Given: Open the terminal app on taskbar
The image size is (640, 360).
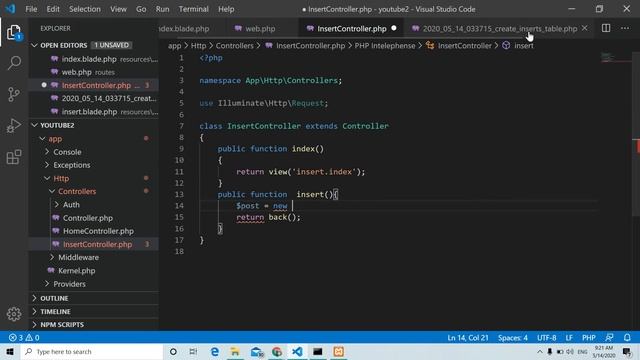Looking at the screenshot, I should [x=318, y=351].
